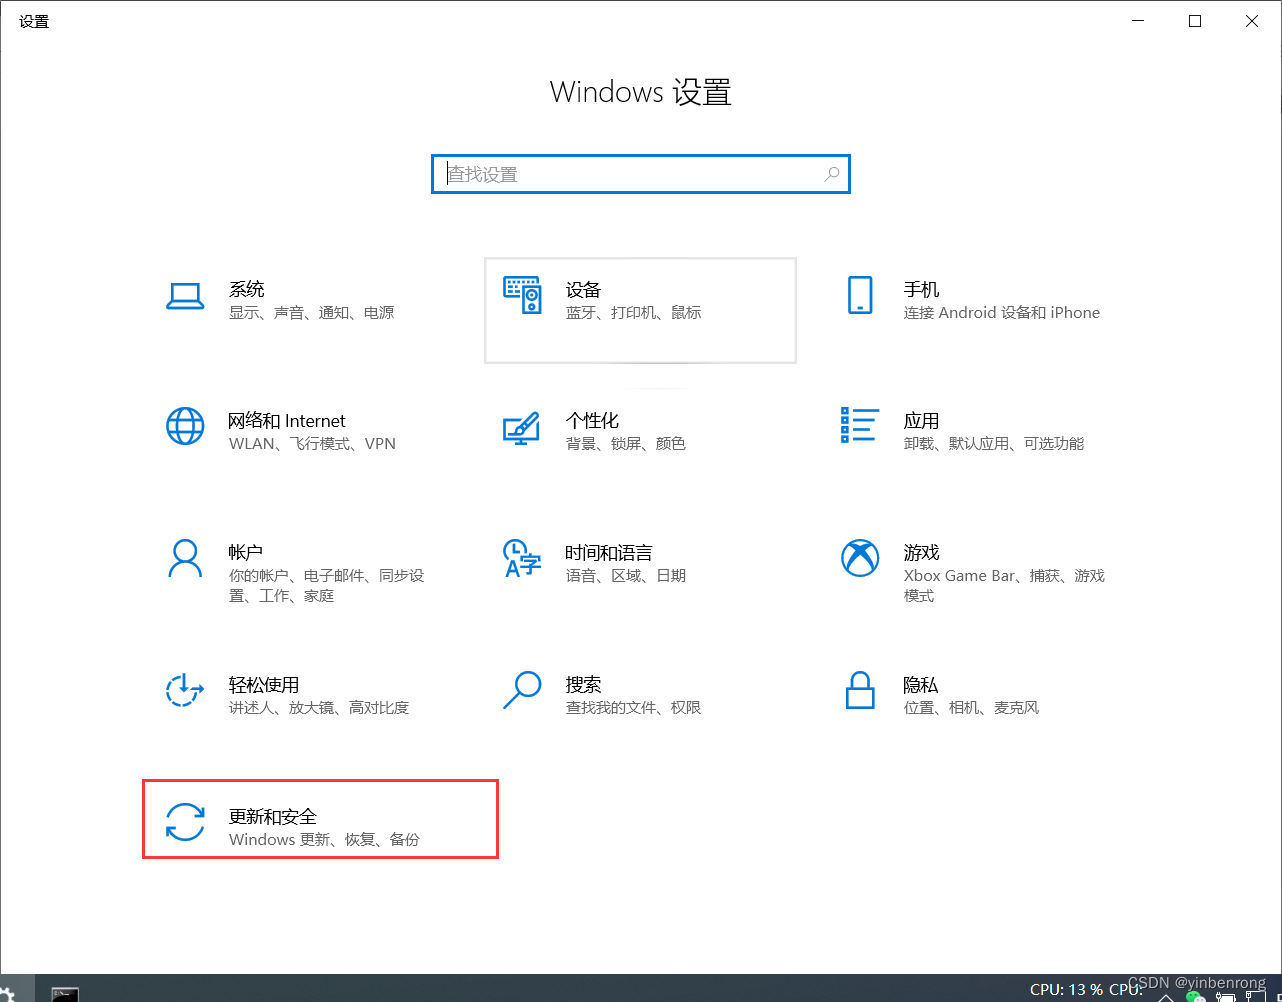
Task: Click the text 显示、声音、通知、电源
Action: (312, 313)
